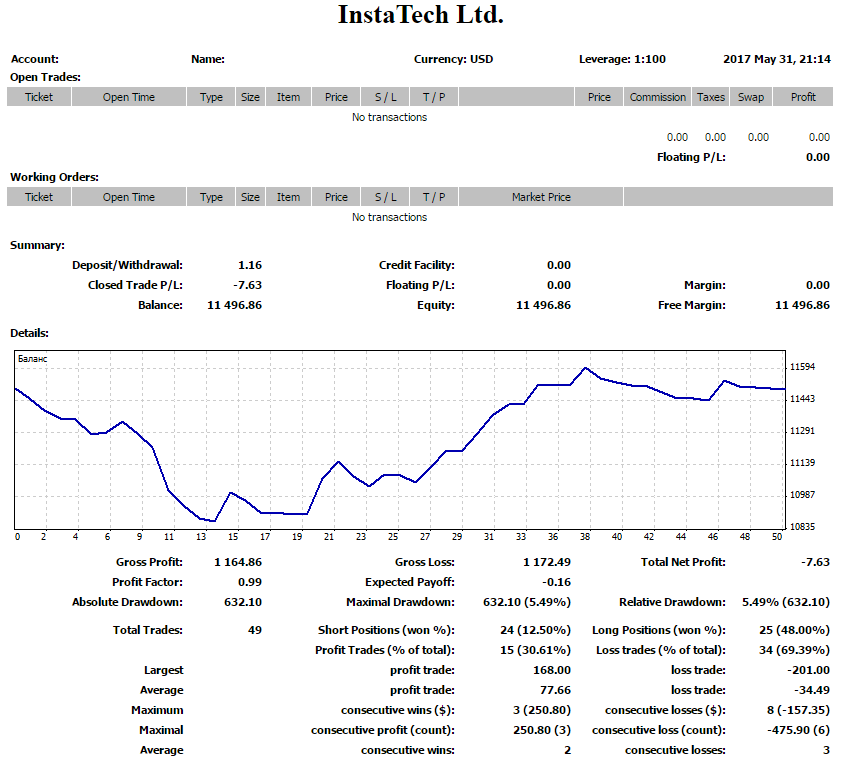Click consecutive losses value 8 (-157.35)

pos(798,710)
